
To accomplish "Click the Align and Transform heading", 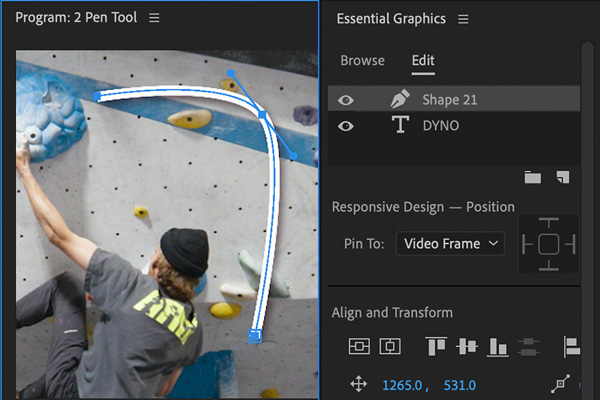I will (x=392, y=313).
